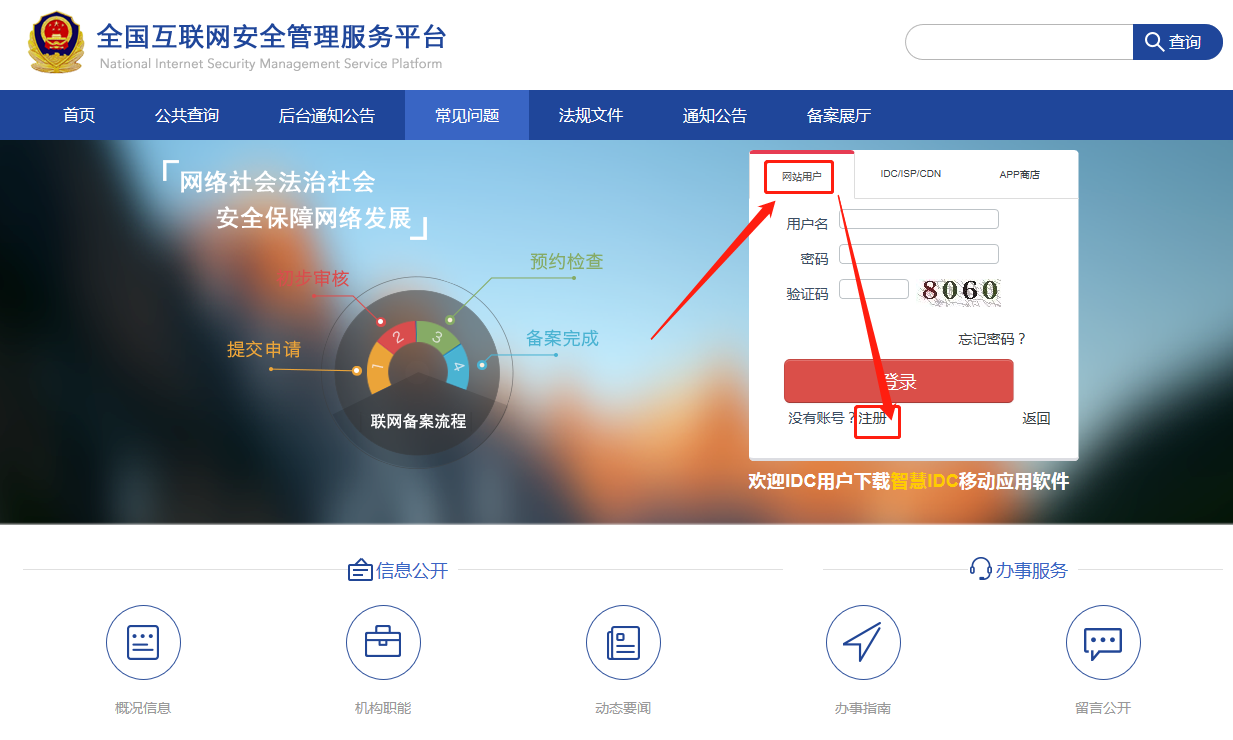
Task: Focus the 用户名 input field
Action: click(918, 219)
